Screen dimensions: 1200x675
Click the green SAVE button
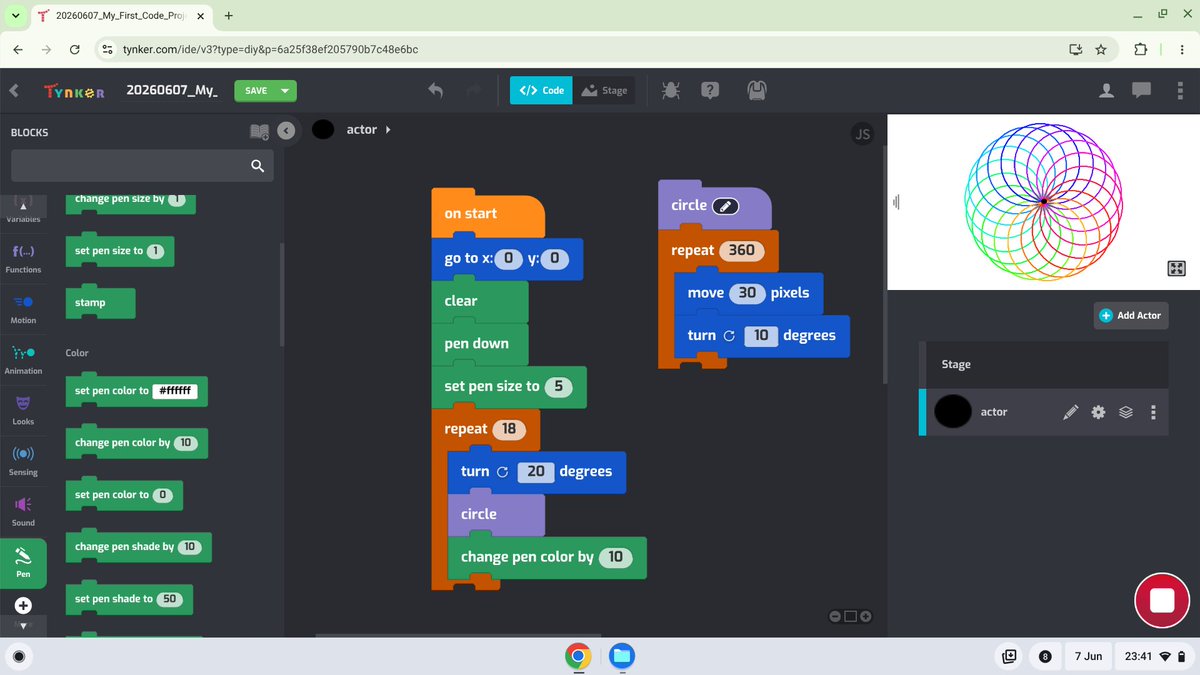(x=256, y=90)
